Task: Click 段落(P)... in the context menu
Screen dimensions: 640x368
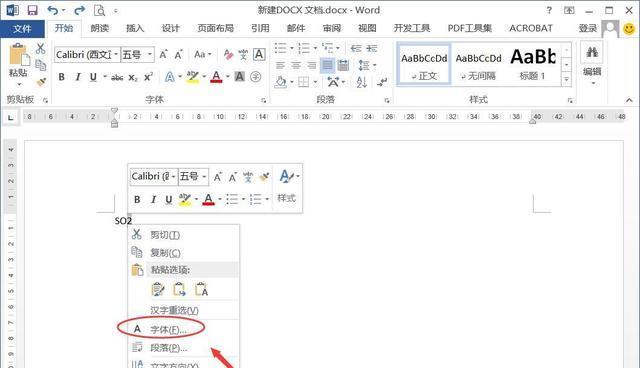Action: coord(169,348)
